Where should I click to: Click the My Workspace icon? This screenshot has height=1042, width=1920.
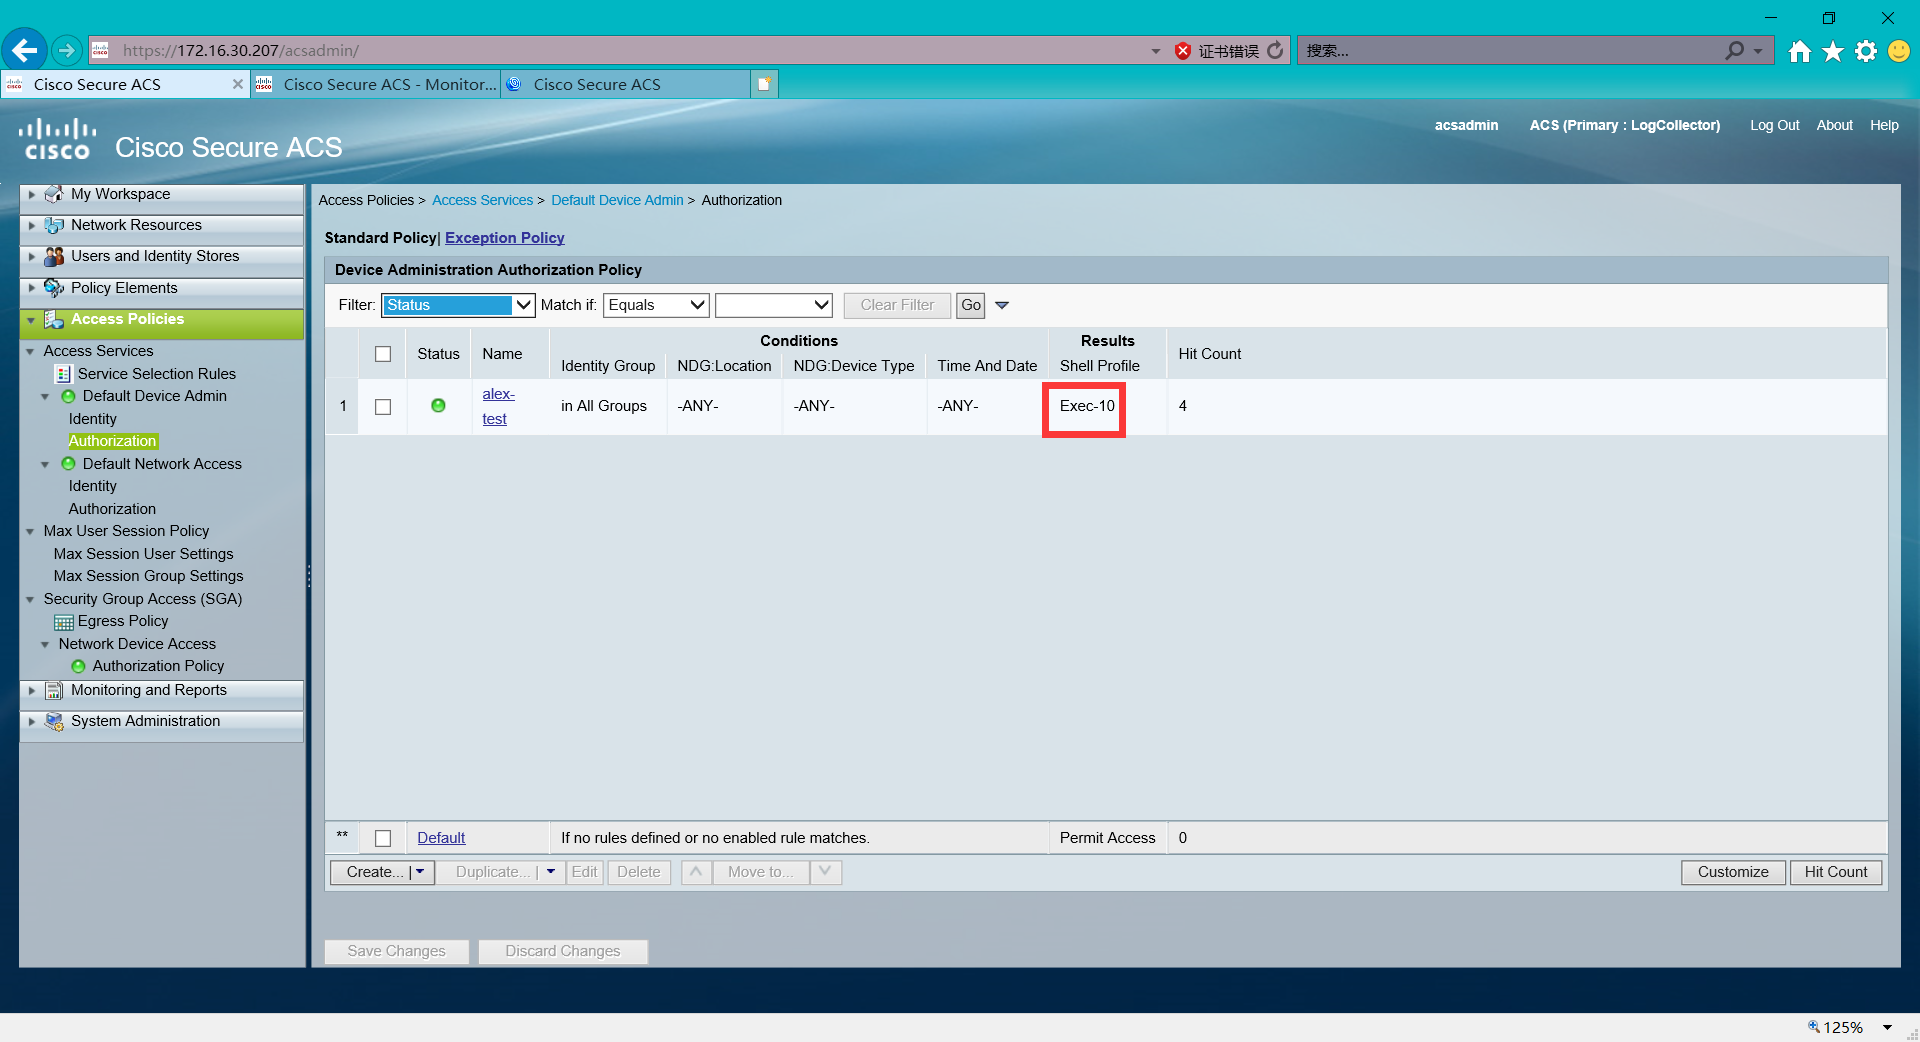54,194
